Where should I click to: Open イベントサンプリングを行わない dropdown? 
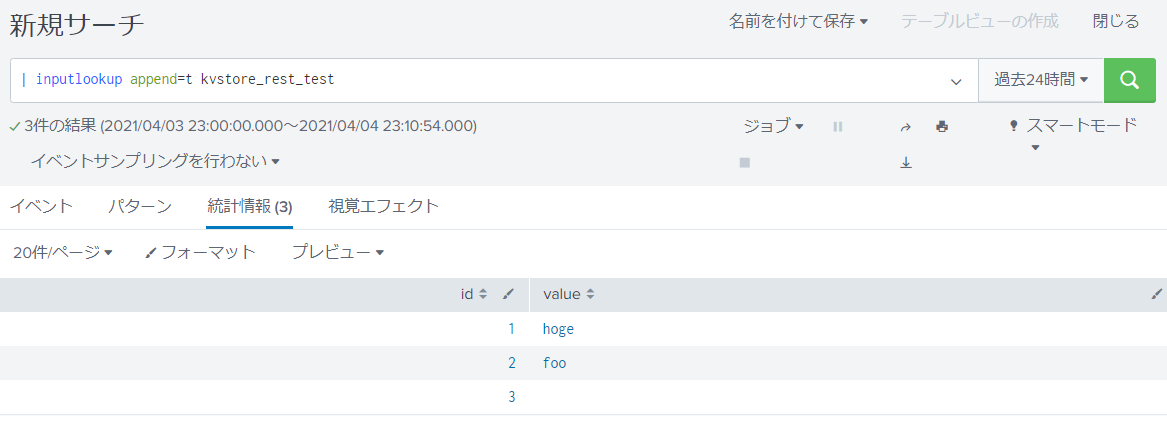tap(155, 161)
